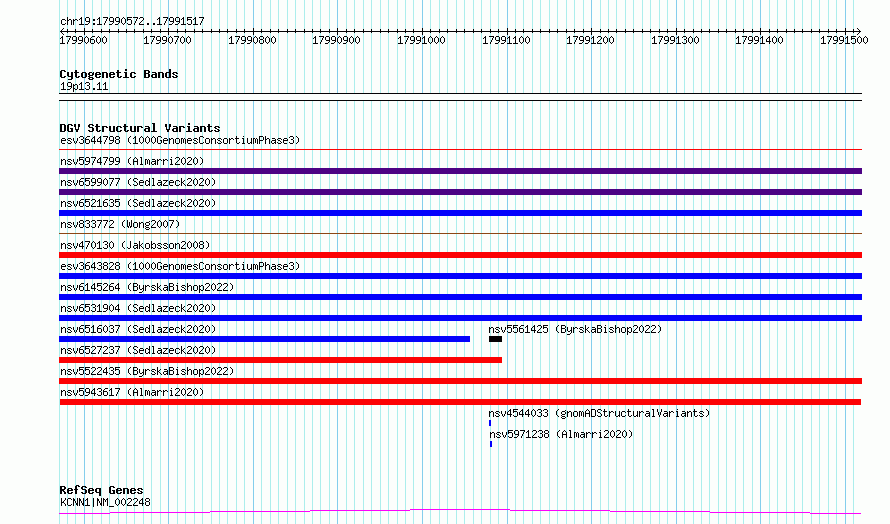Click the red bar of nsv470130
The height and width of the screenshot is (524, 890).
click(460, 255)
